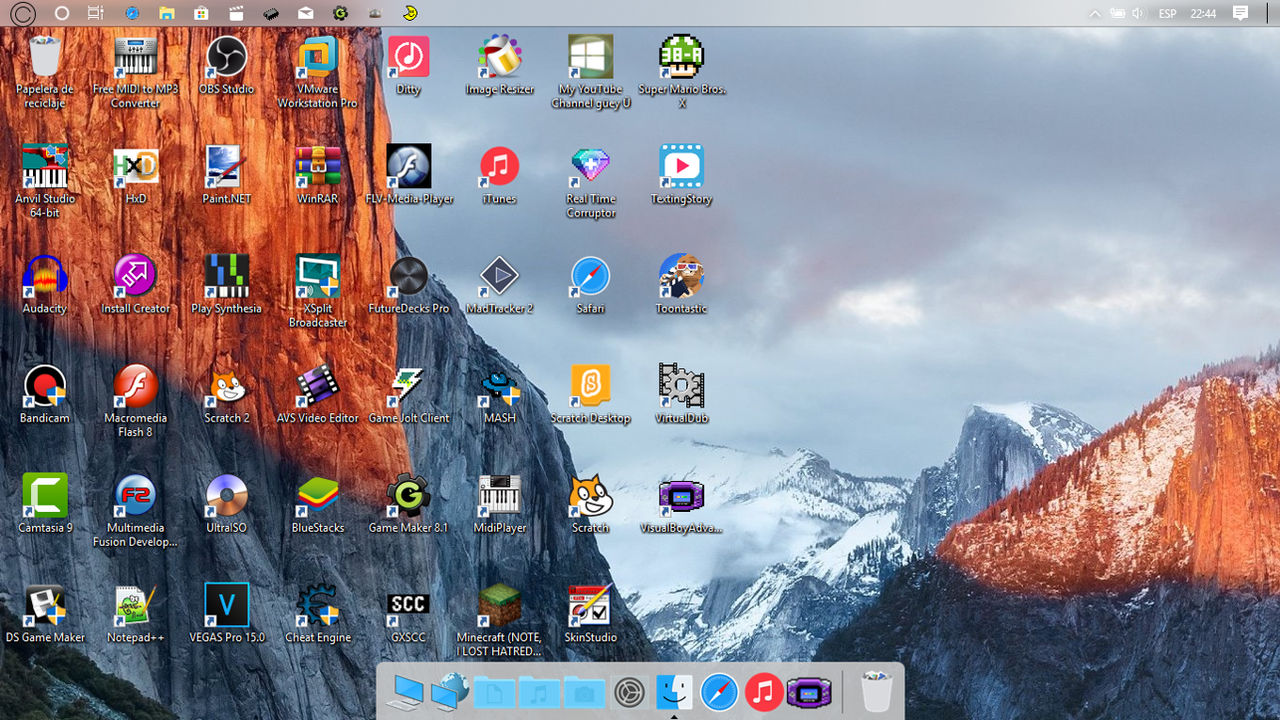Open the trash can in the dock
Screen dimensions: 1280x720
point(877,690)
